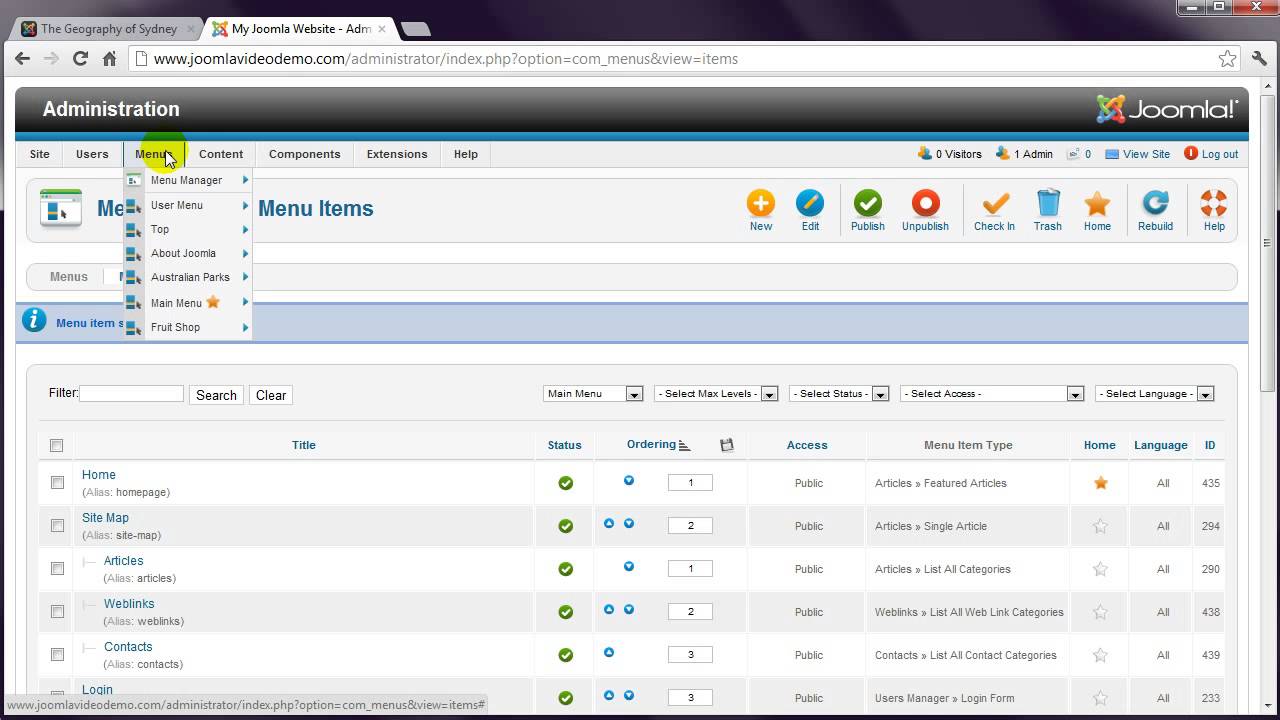Sort by Title column header

tap(304, 445)
